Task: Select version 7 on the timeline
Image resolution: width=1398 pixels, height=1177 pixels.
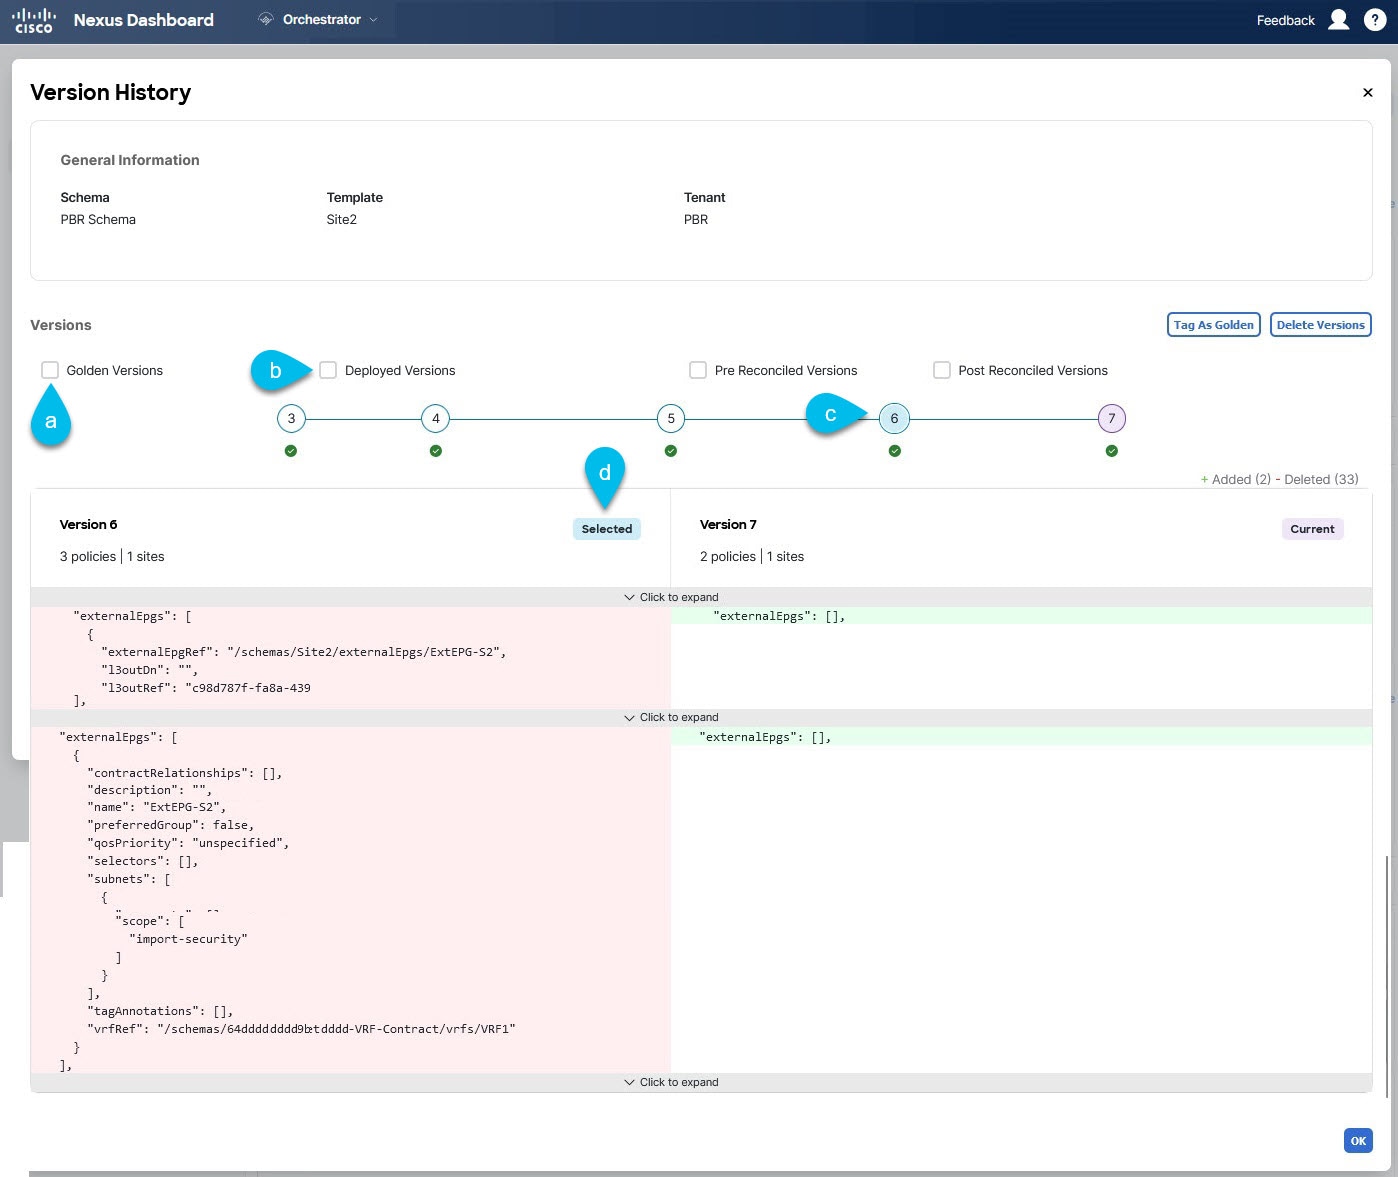Action: tap(1112, 418)
